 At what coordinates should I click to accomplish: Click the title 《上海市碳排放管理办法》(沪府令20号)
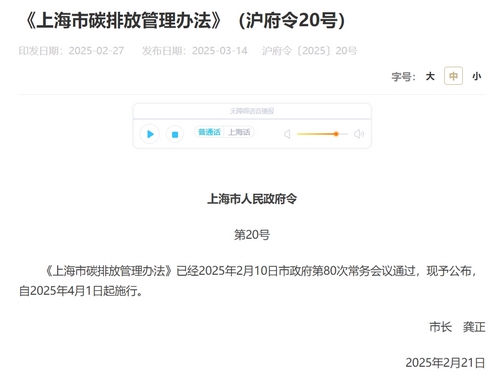click(185, 20)
